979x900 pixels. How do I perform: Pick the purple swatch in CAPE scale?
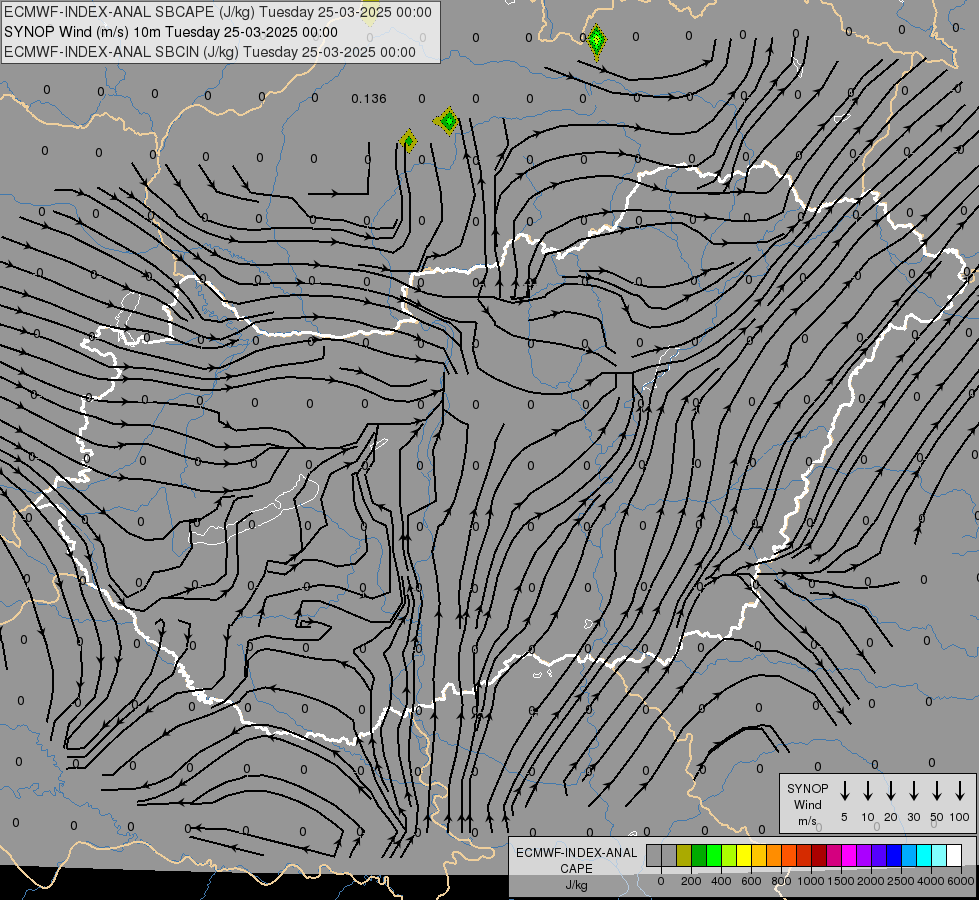pyautogui.click(x=864, y=855)
